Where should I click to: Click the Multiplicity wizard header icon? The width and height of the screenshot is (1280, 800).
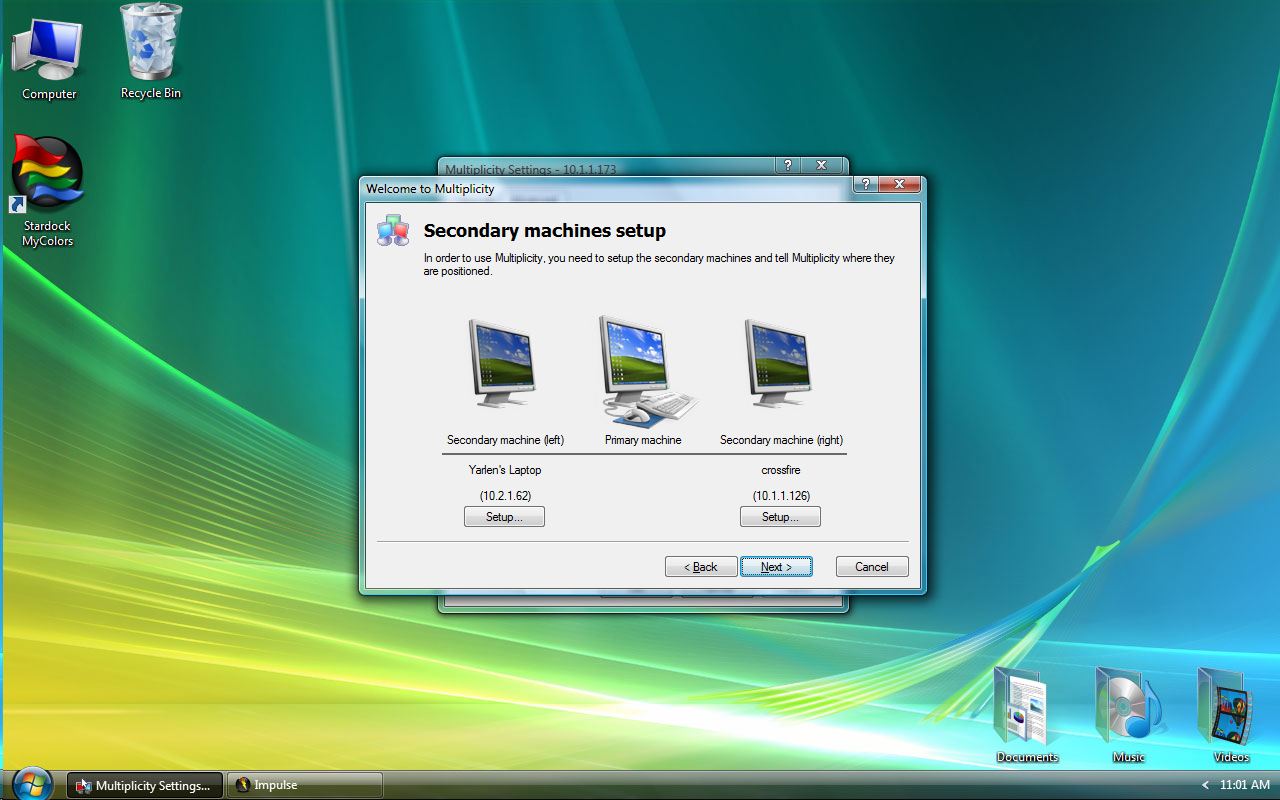tap(393, 230)
